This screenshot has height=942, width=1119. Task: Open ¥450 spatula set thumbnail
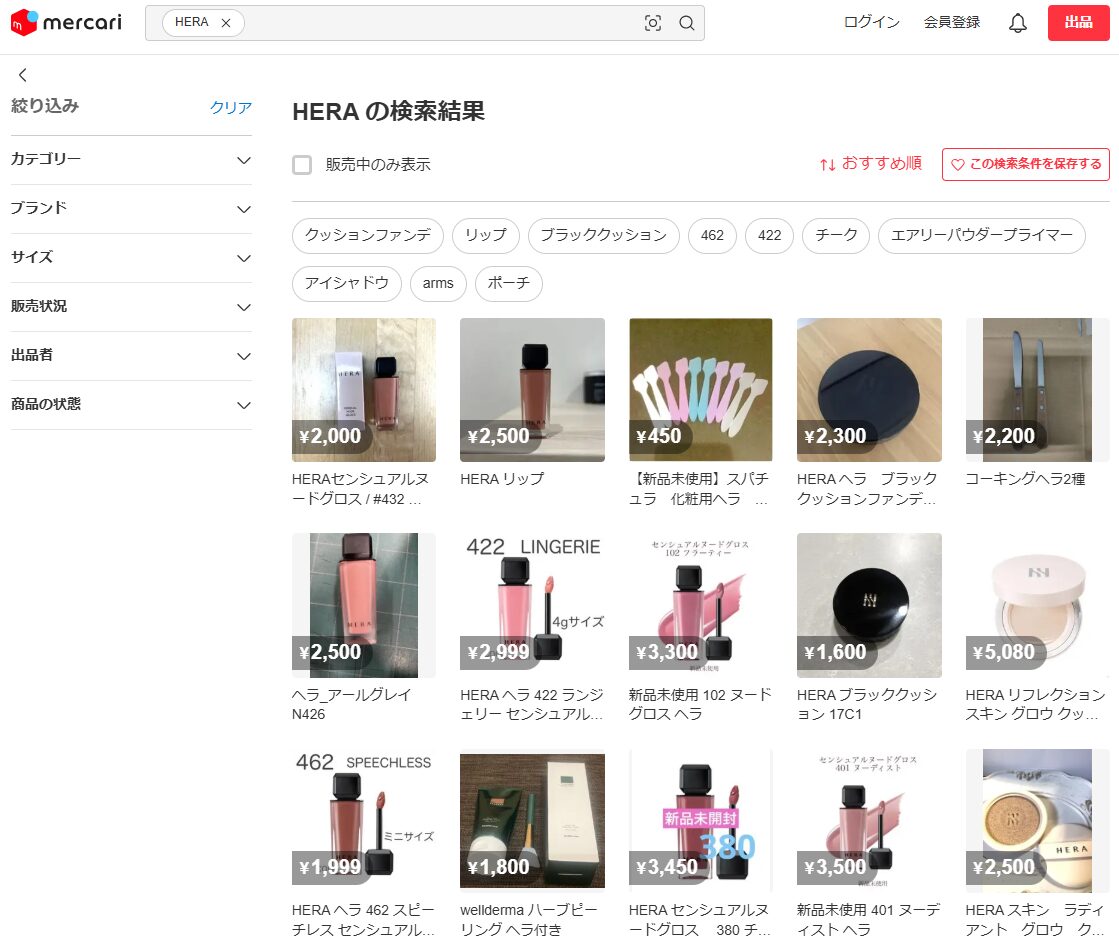click(x=701, y=390)
